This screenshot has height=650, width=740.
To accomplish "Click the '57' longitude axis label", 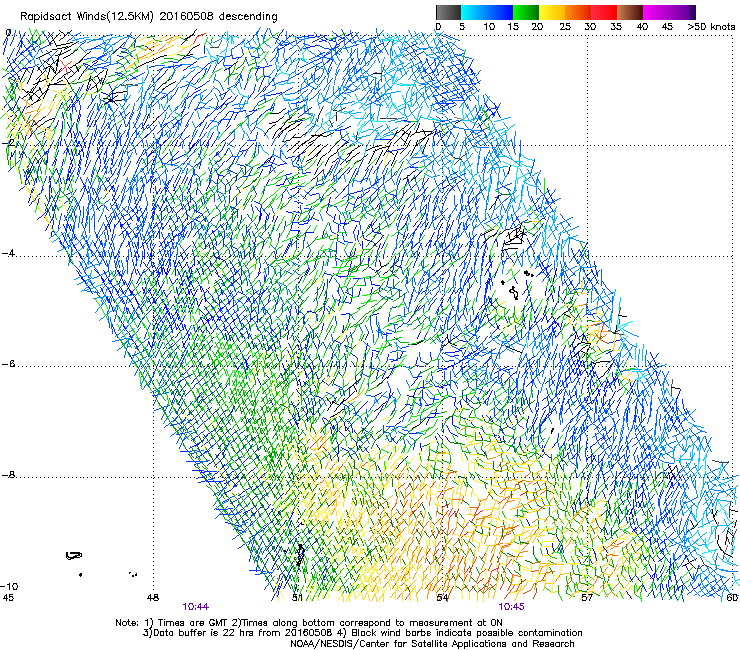I will point(587,598).
